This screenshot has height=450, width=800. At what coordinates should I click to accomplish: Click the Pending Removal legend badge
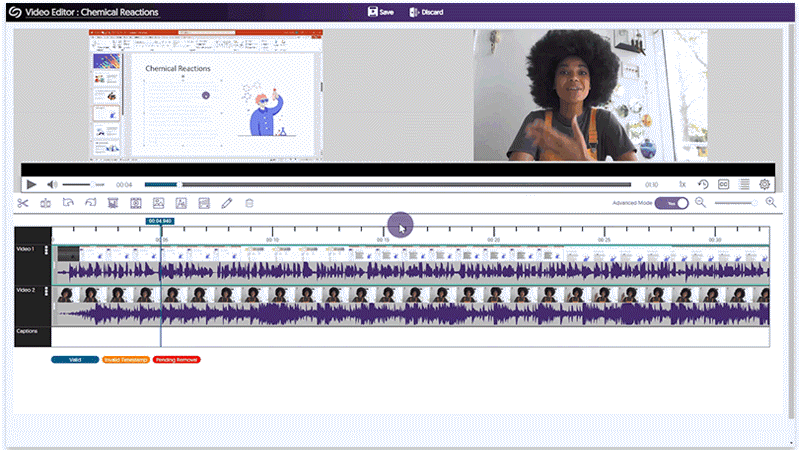point(177,360)
